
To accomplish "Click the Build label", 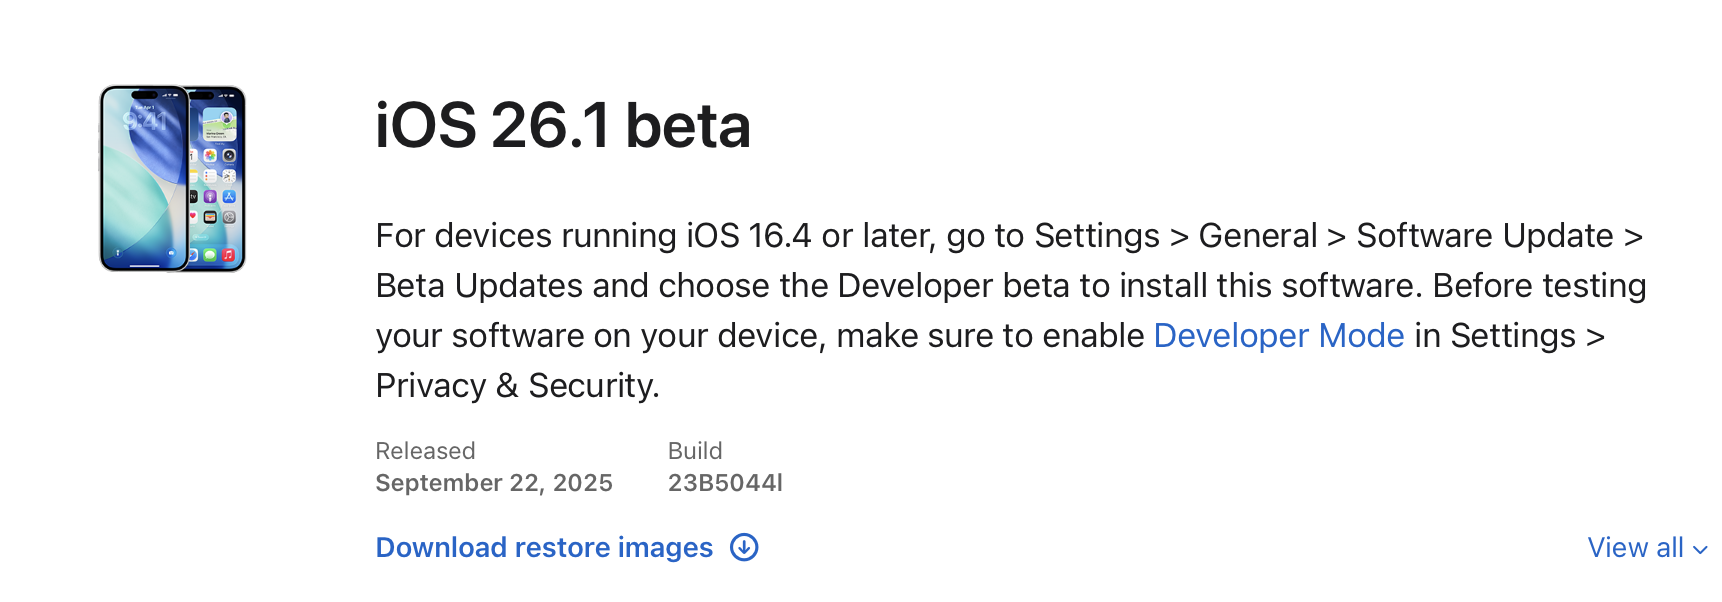I will (x=694, y=451).
